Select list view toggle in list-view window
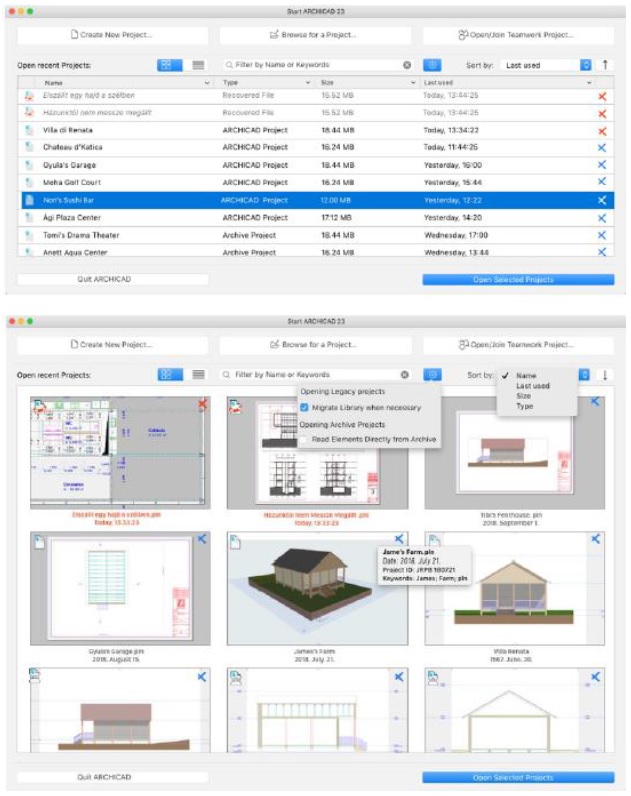Image resolution: width=631 pixels, height=796 pixels. pyautogui.click(x=198, y=65)
